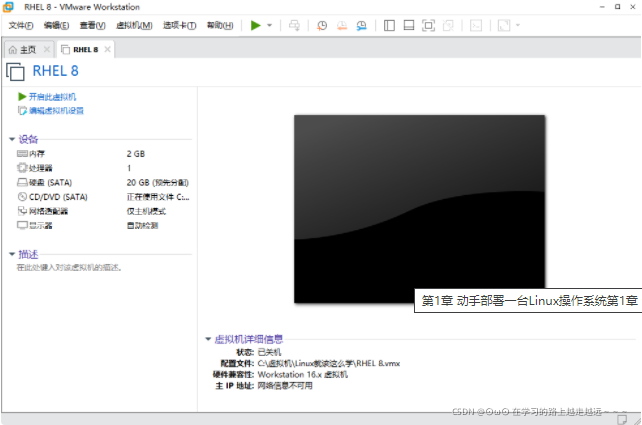642x425 pixels.
Task: Click the 2 GB memory value
Action: (x=136, y=154)
